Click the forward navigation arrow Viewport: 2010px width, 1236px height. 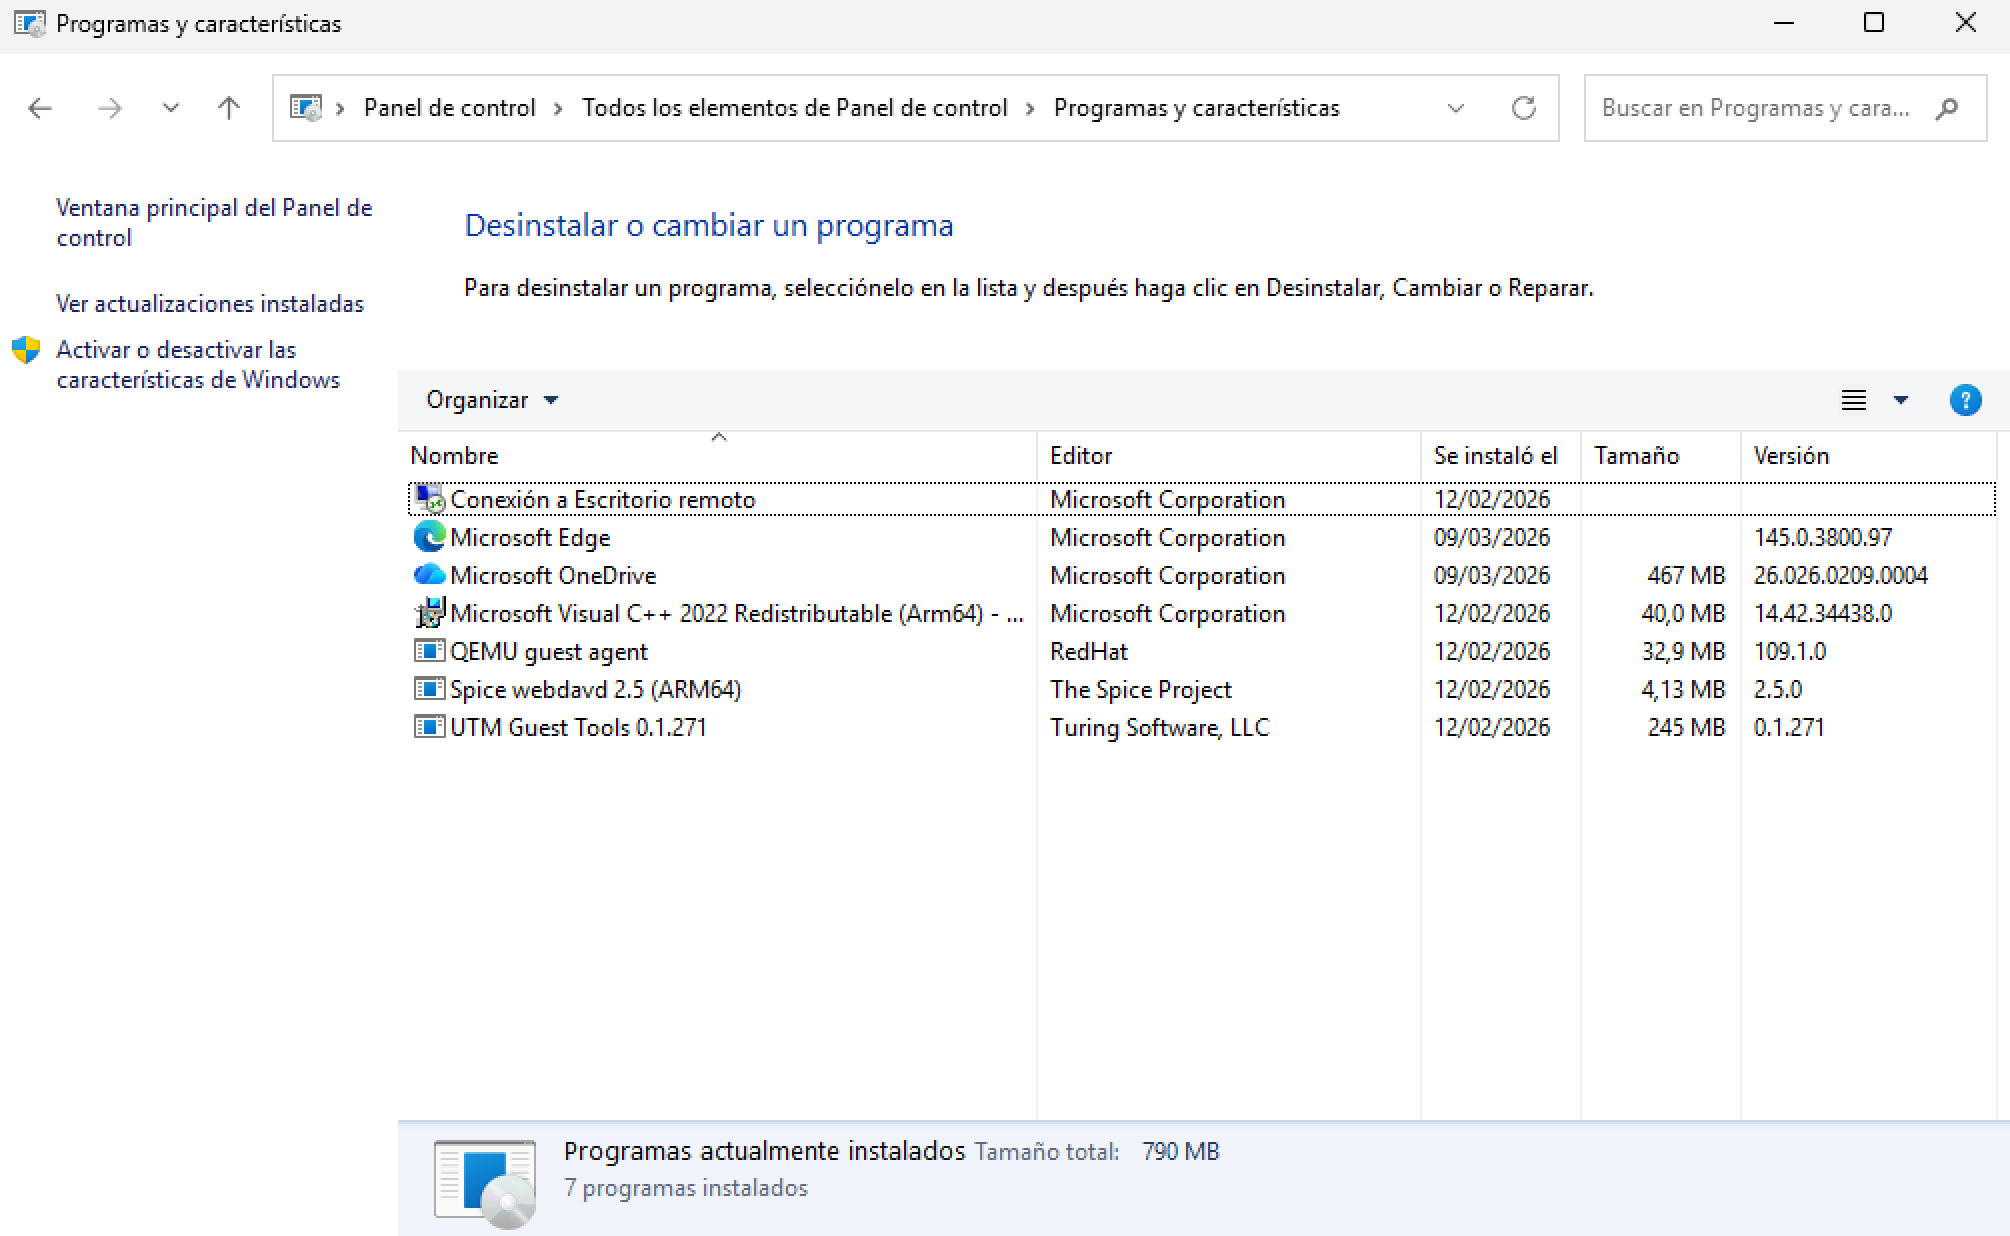coord(109,108)
